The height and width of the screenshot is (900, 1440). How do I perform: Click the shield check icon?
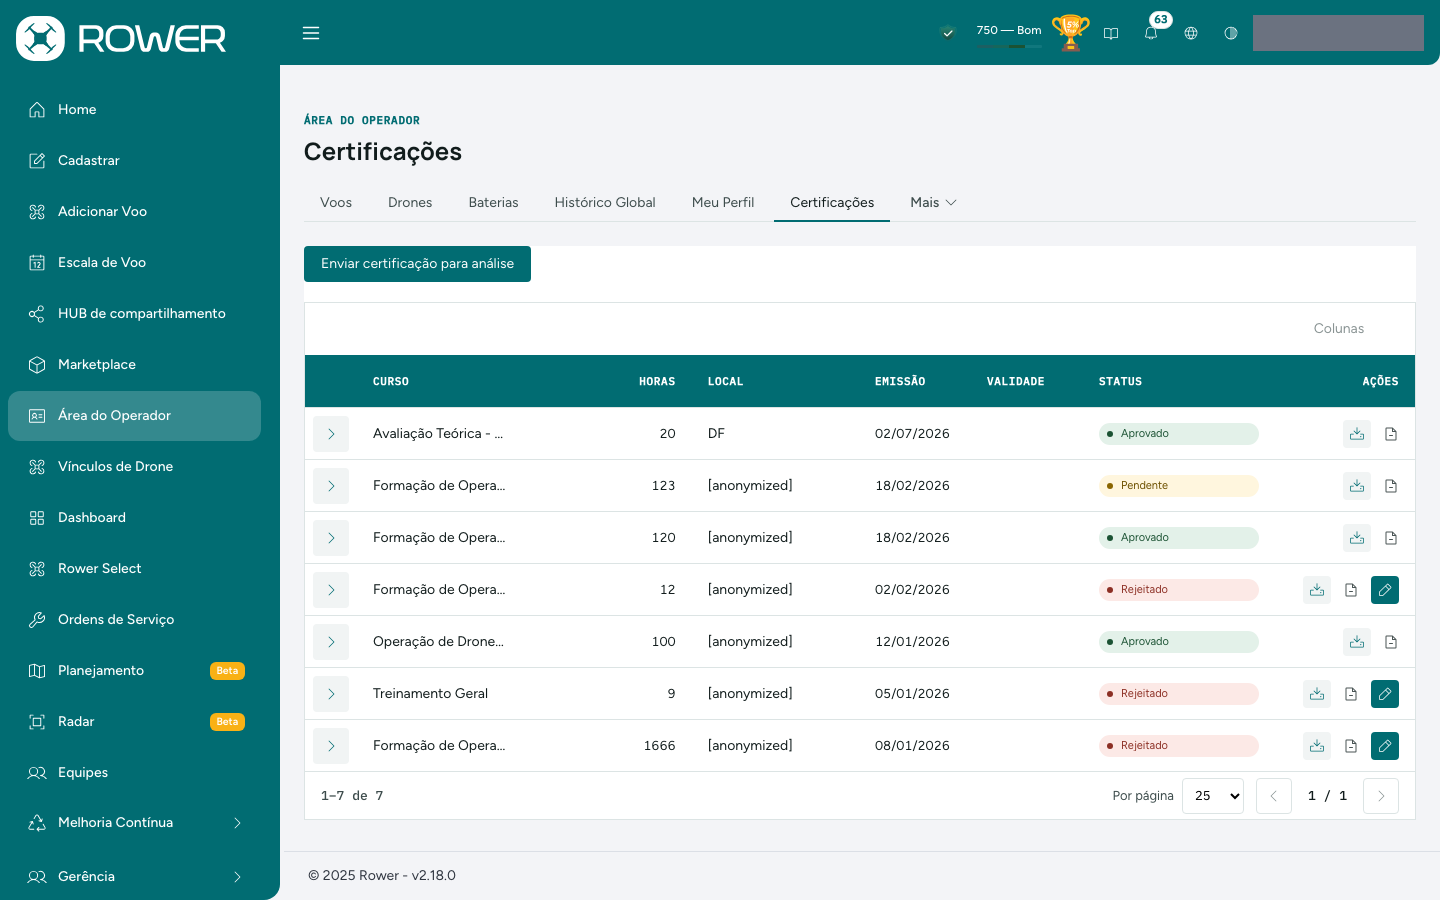point(948,33)
